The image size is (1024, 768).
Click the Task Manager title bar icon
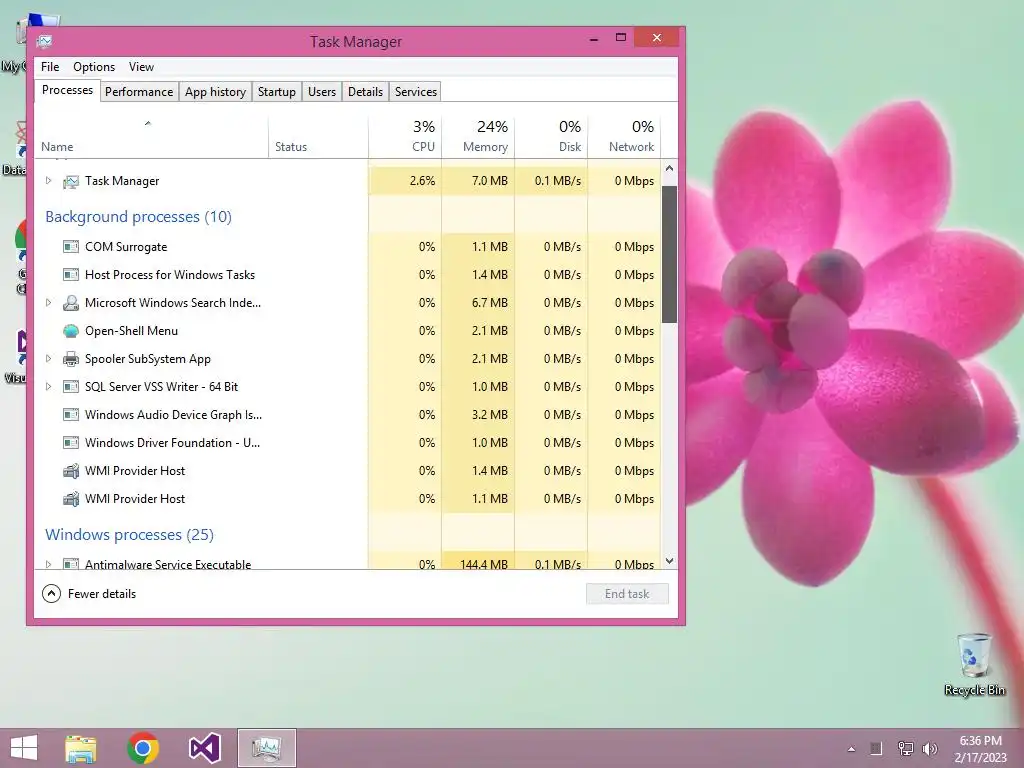pos(44,42)
